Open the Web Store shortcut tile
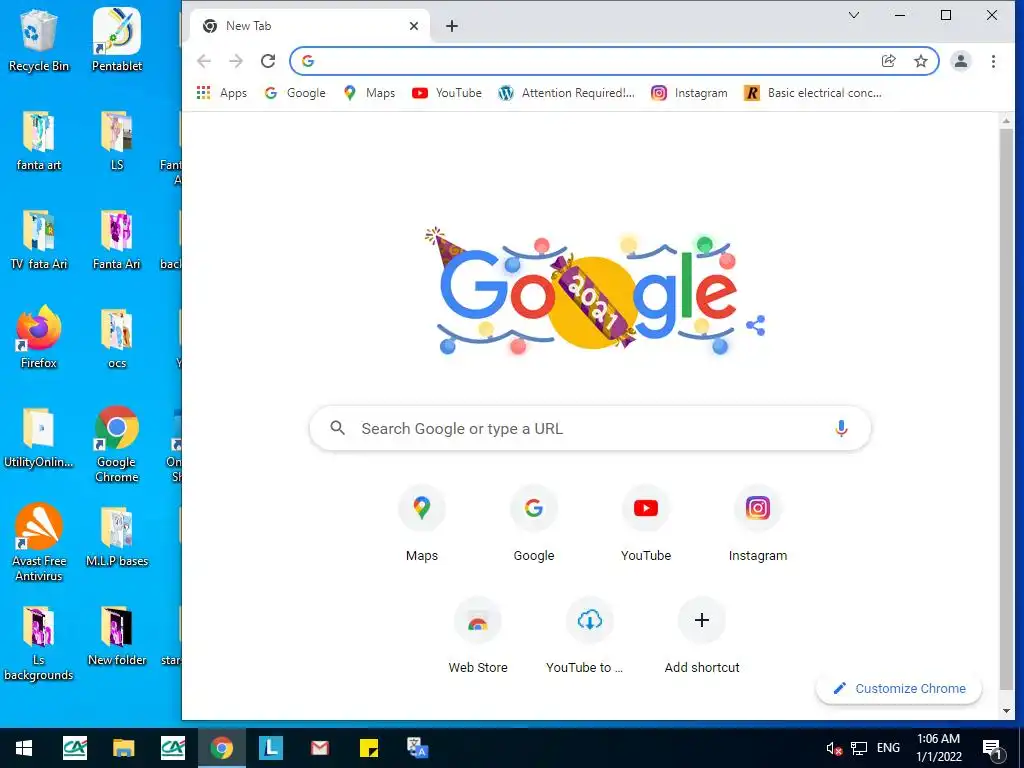The width and height of the screenshot is (1024, 768). (x=478, y=636)
